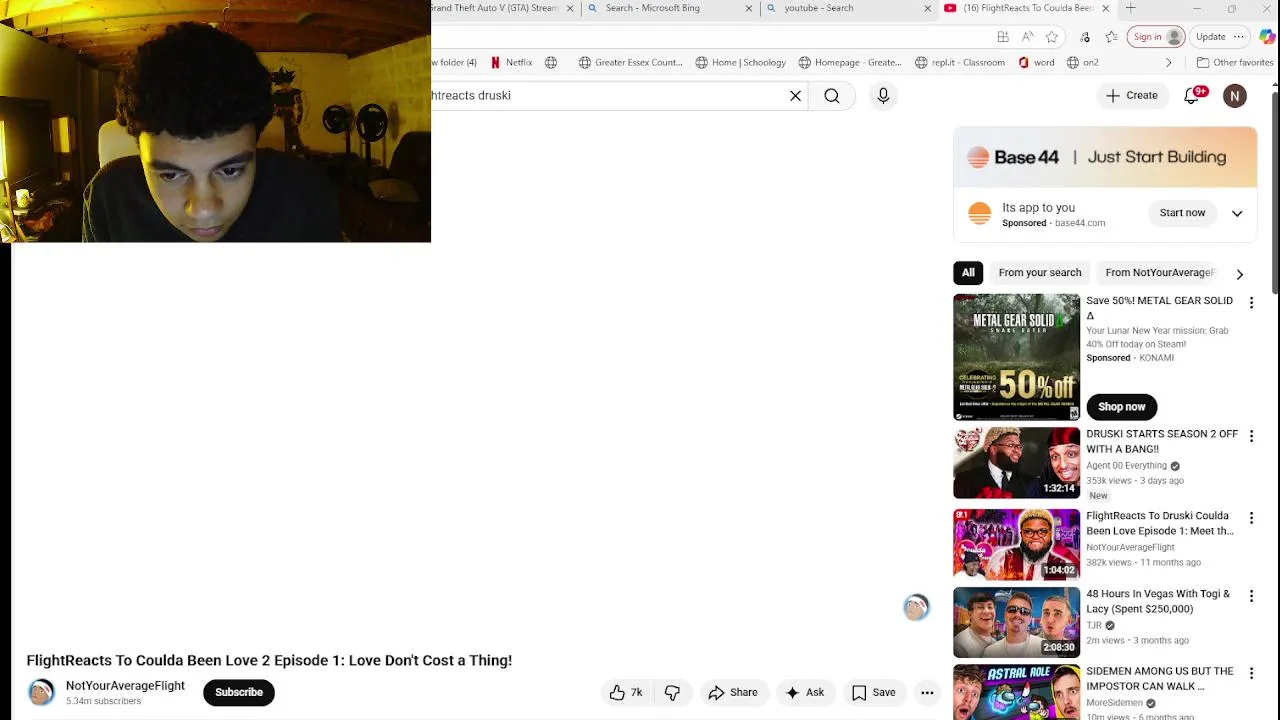The height and width of the screenshot is (720, 1280).
Task: Open the Copilot icon
Action: (1267, 37)
